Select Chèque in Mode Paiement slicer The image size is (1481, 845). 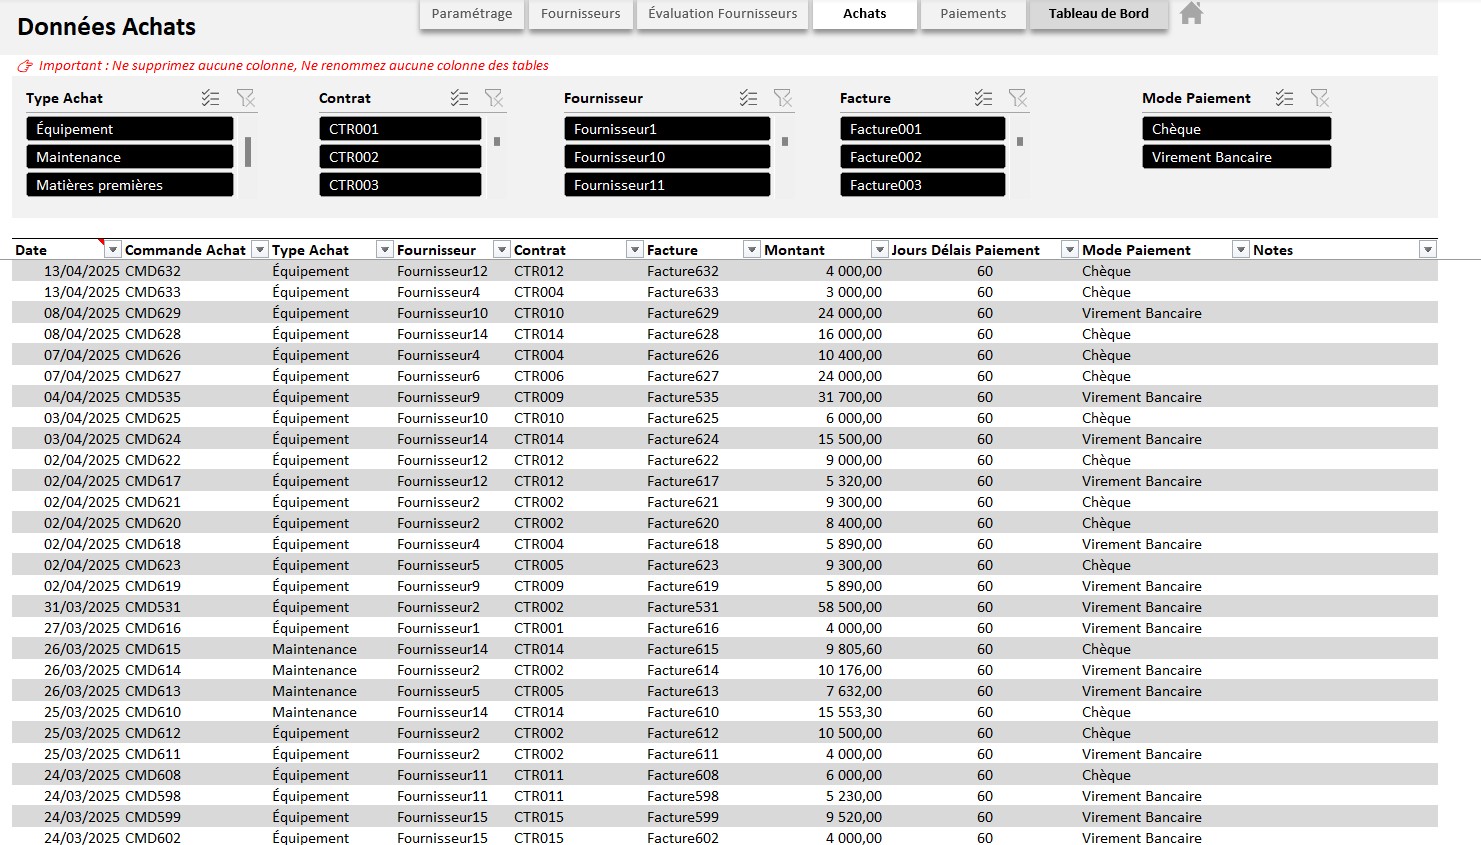pyautogui.click(x=1235, y=129)
